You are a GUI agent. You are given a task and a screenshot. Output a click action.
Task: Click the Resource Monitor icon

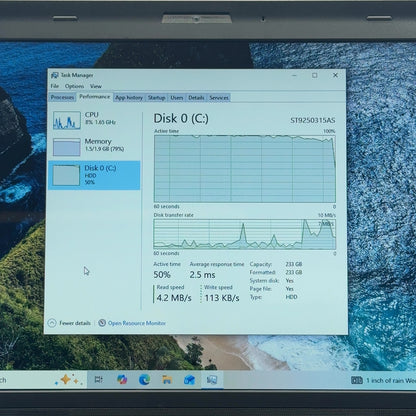click(x=102, y=323)
